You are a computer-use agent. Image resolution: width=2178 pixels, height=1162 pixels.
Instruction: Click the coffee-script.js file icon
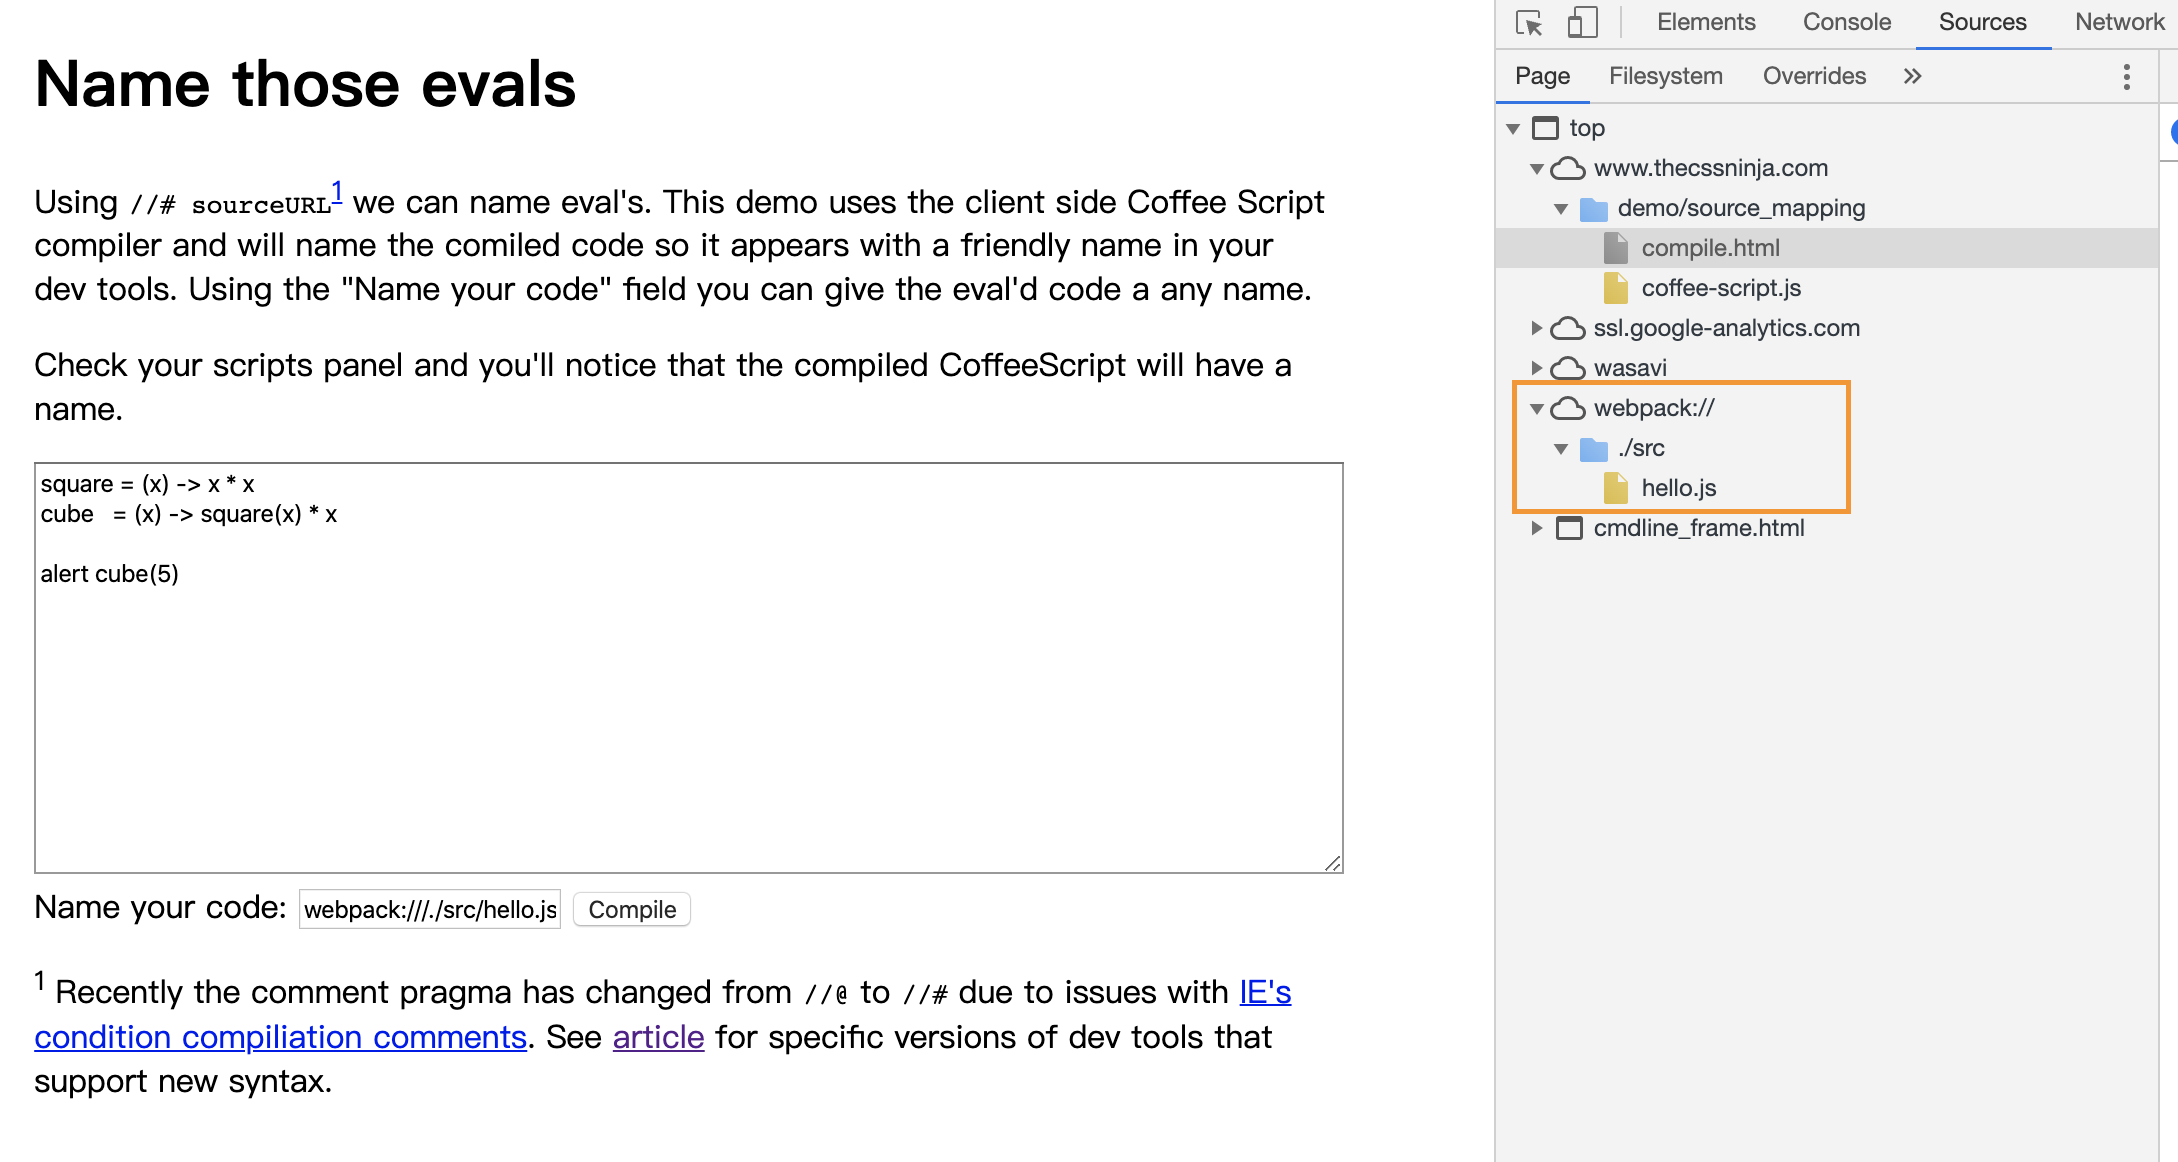click(1616, 288)
